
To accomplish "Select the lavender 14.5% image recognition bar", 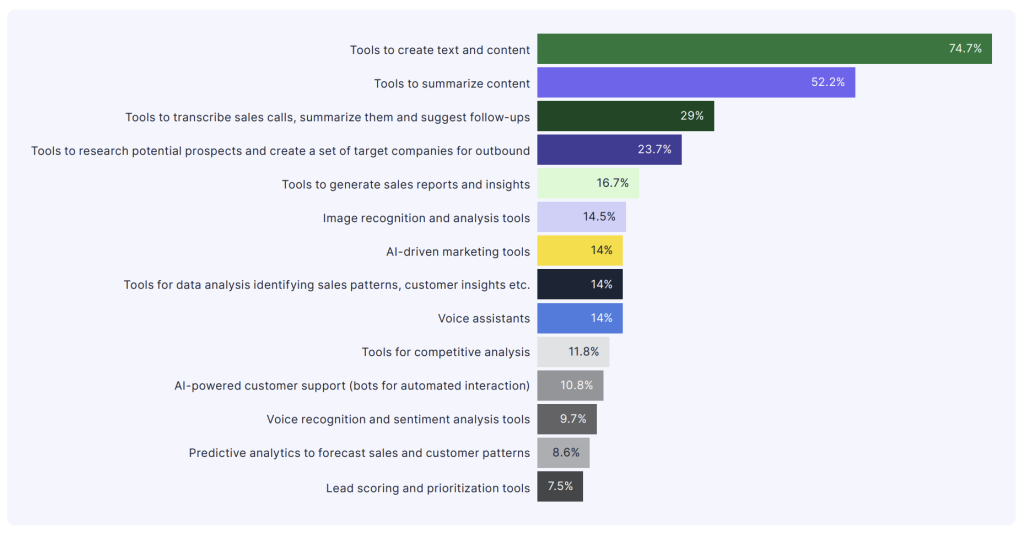I will 581,217.
